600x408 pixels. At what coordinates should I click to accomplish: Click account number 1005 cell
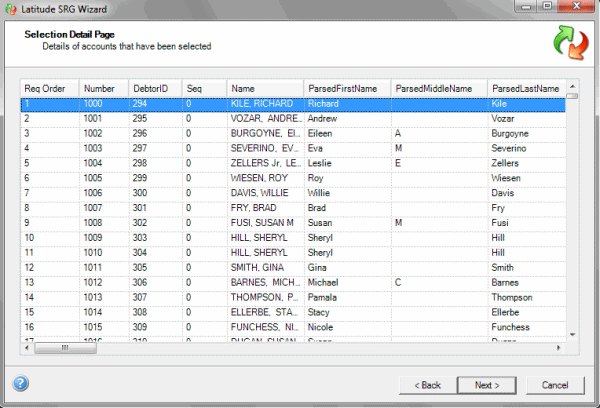[x=104, y=178]
